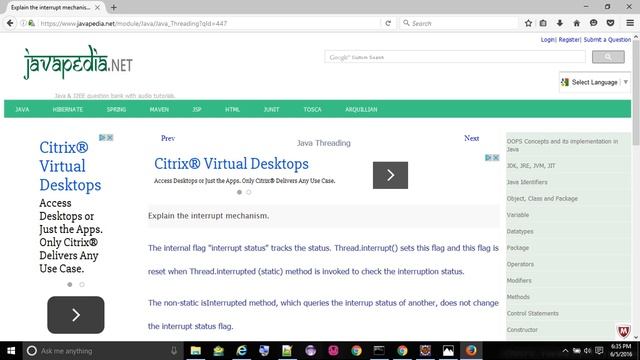
Task: Select the second banner ad carousel dot
Action: [x=249, y=192]
